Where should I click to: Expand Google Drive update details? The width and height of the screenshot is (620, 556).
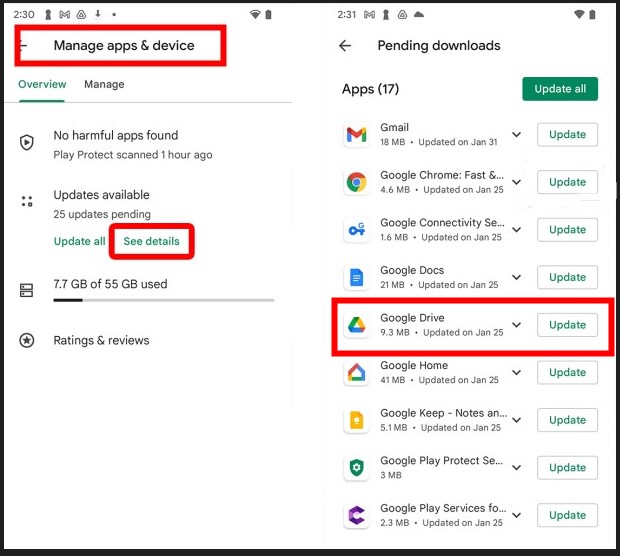[x=516, y=325]
